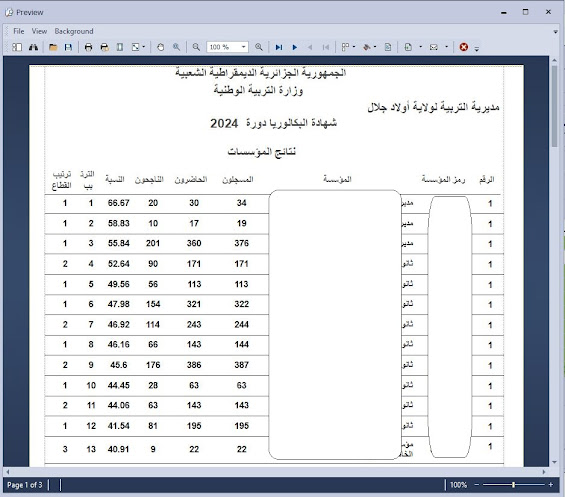This screenshot has width=565, height=497.
Task: Click the 'المؤسسة' column header
Action: point(337,179)
